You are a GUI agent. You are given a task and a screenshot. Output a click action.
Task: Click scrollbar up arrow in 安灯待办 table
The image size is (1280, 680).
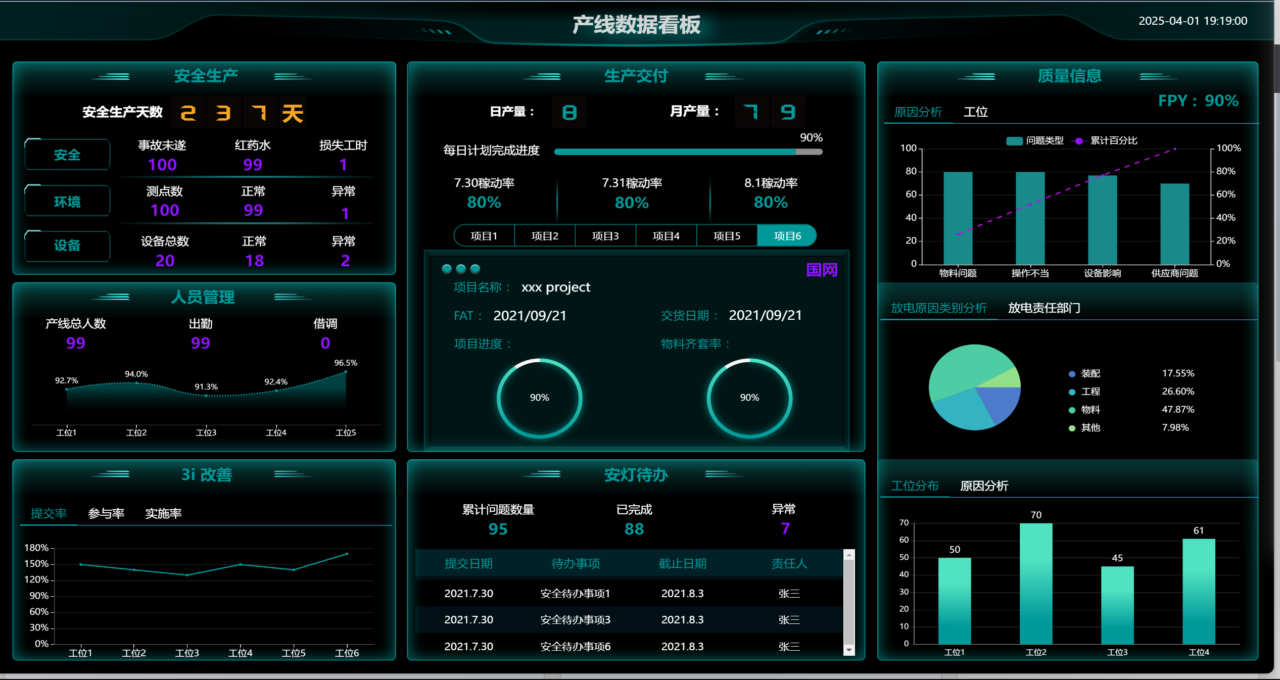[x=849, y=554]
